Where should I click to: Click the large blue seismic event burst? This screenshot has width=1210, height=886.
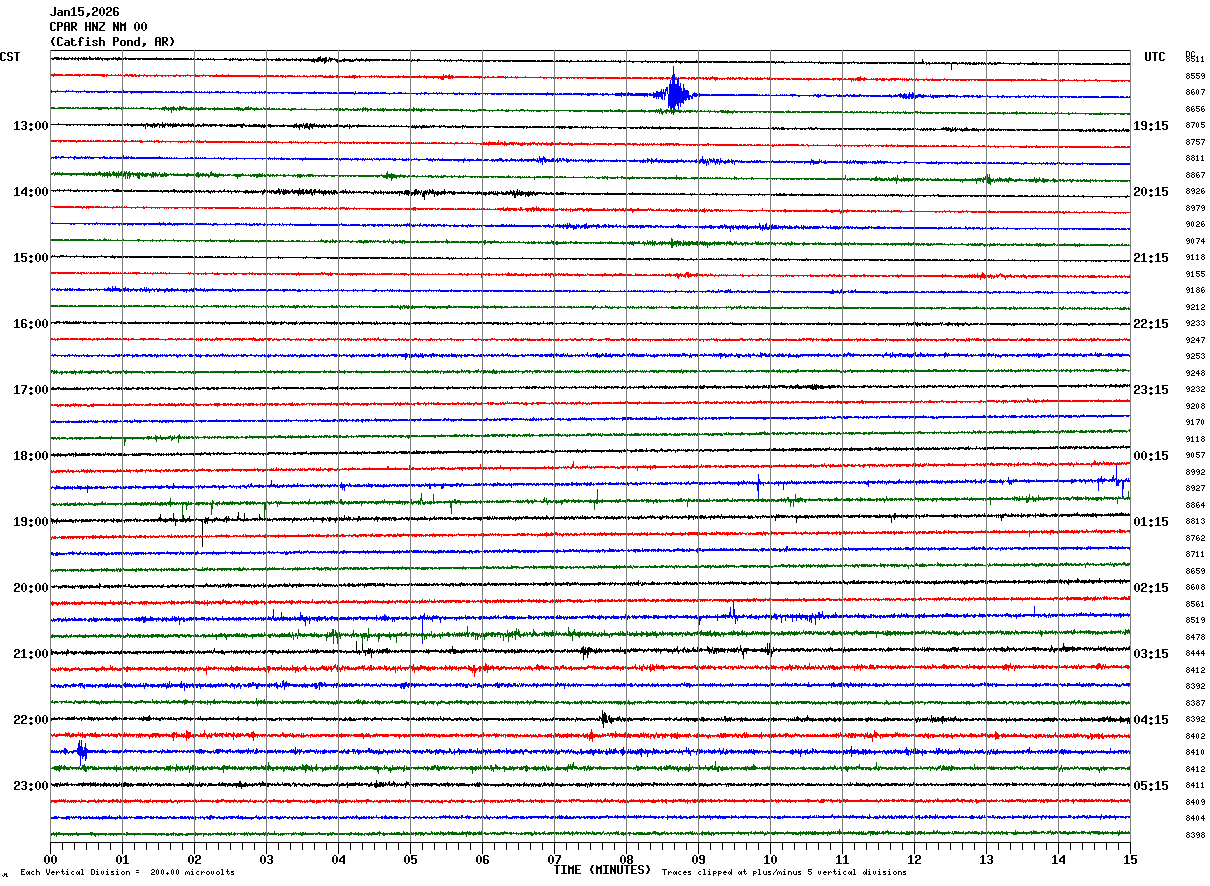pos(677,91)
